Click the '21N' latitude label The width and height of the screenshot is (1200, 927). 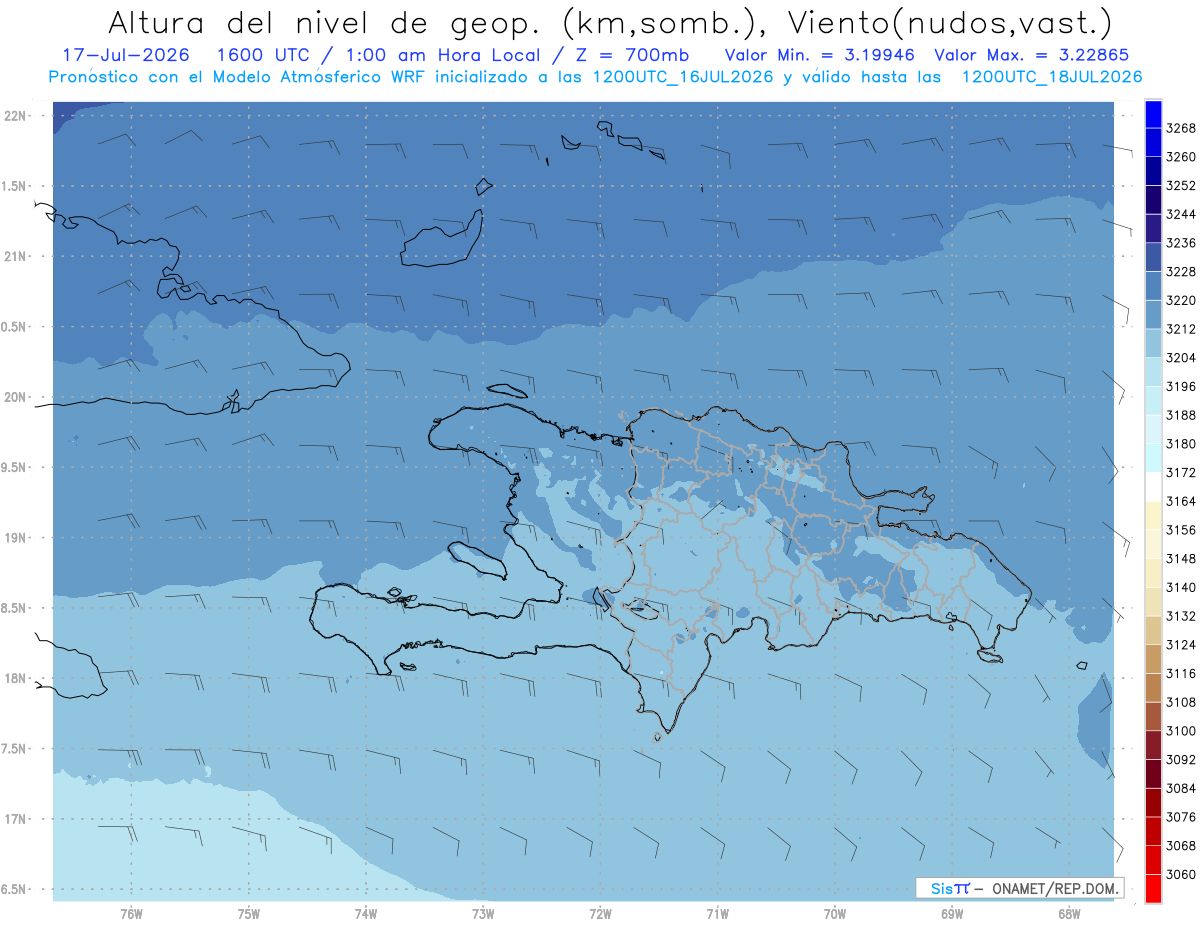[x=14, y=256]
